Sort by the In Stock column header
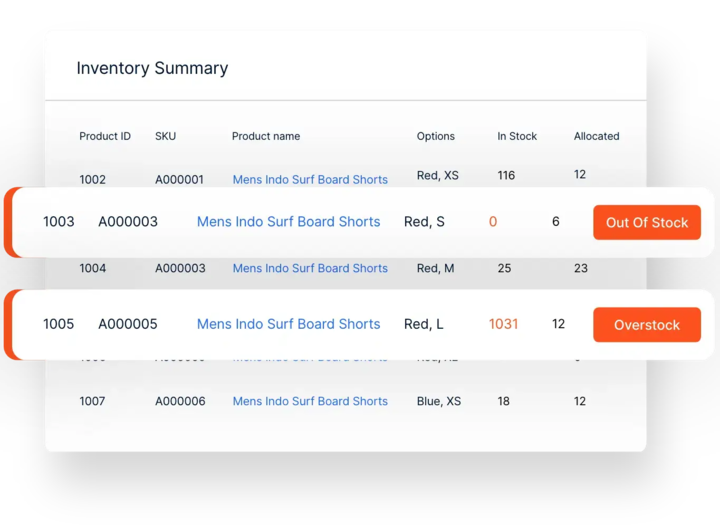 click(x=517, y=136)
